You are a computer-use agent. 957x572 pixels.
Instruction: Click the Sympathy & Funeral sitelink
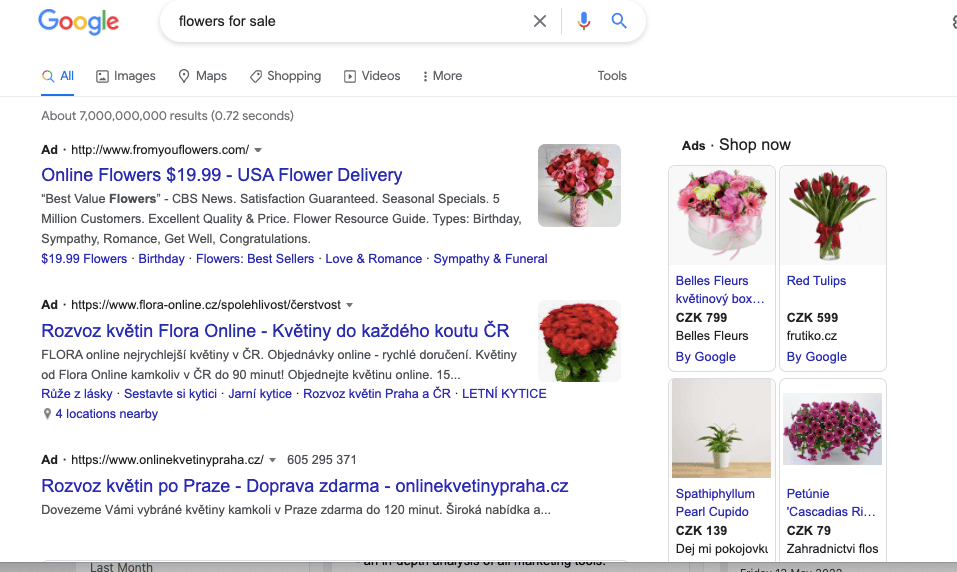(490, 259)
